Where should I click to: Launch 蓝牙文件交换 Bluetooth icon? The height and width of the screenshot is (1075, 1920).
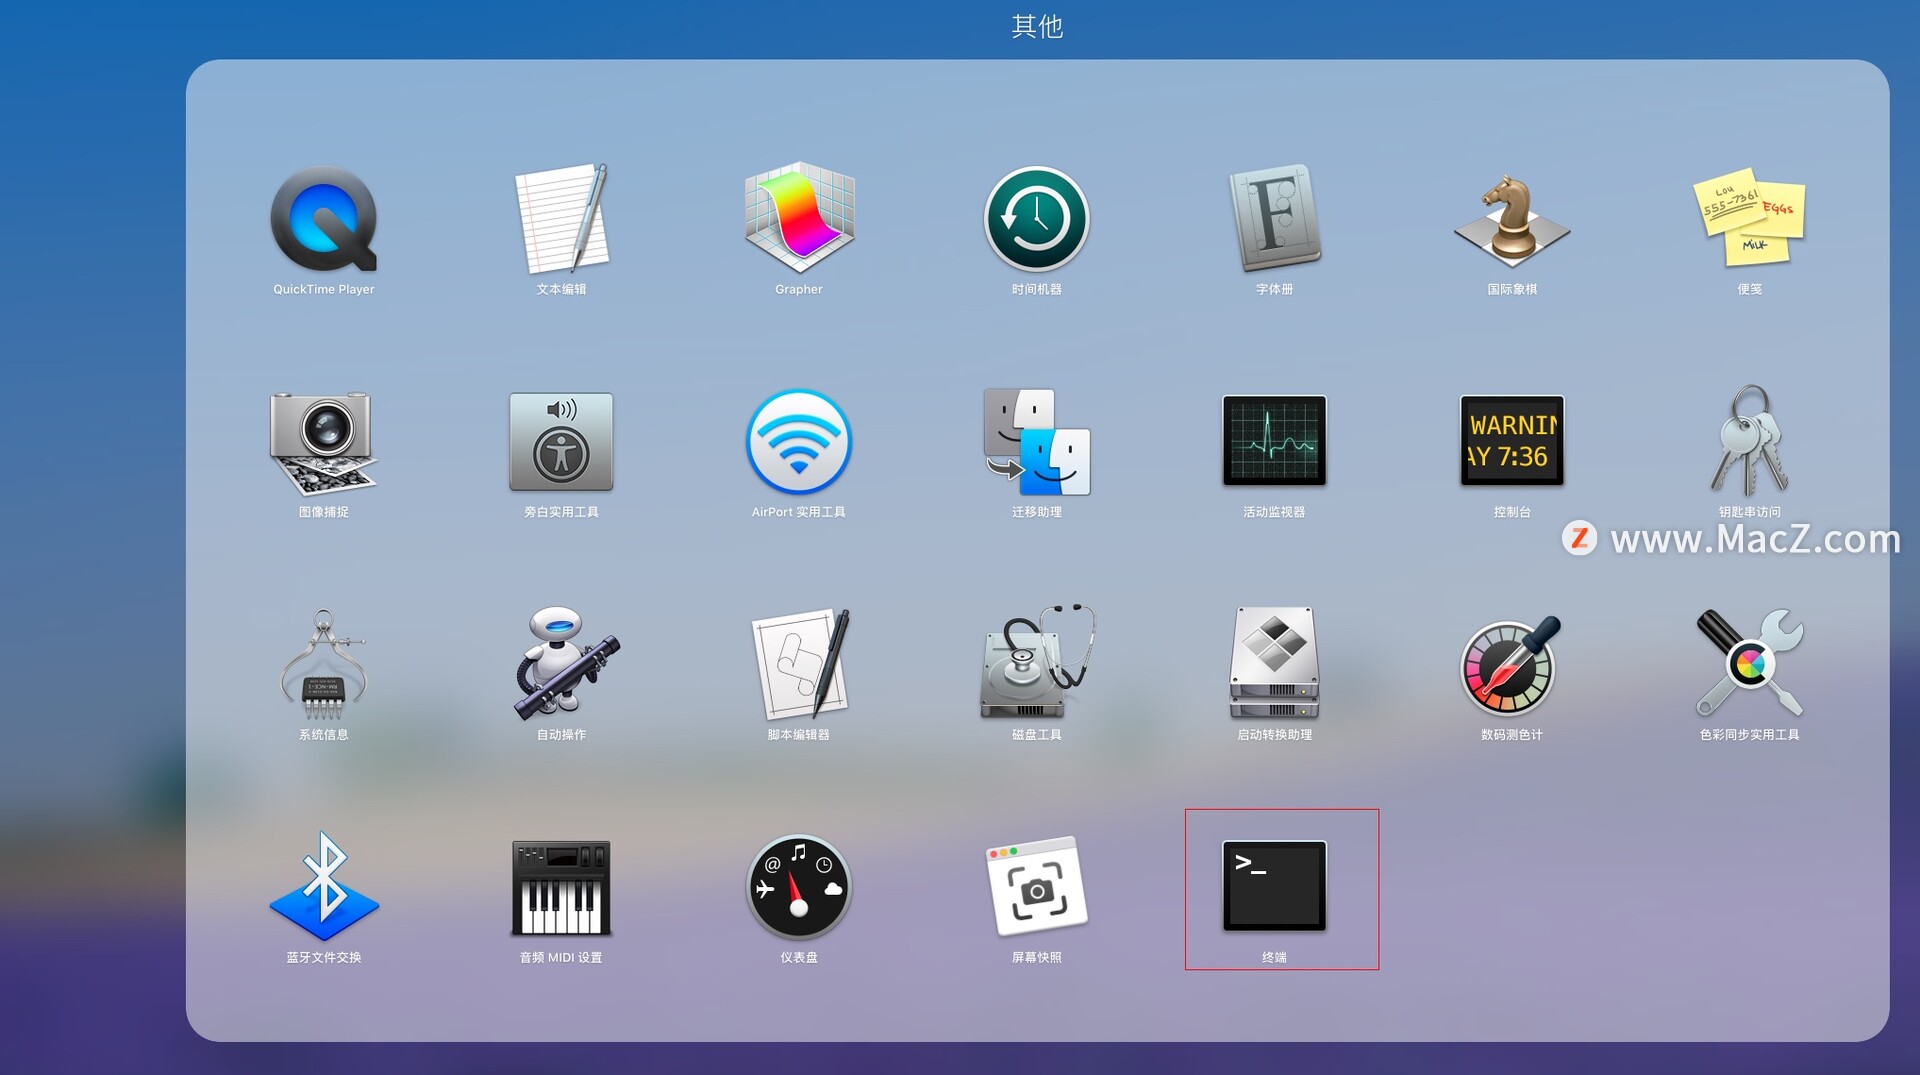point(324,886)
